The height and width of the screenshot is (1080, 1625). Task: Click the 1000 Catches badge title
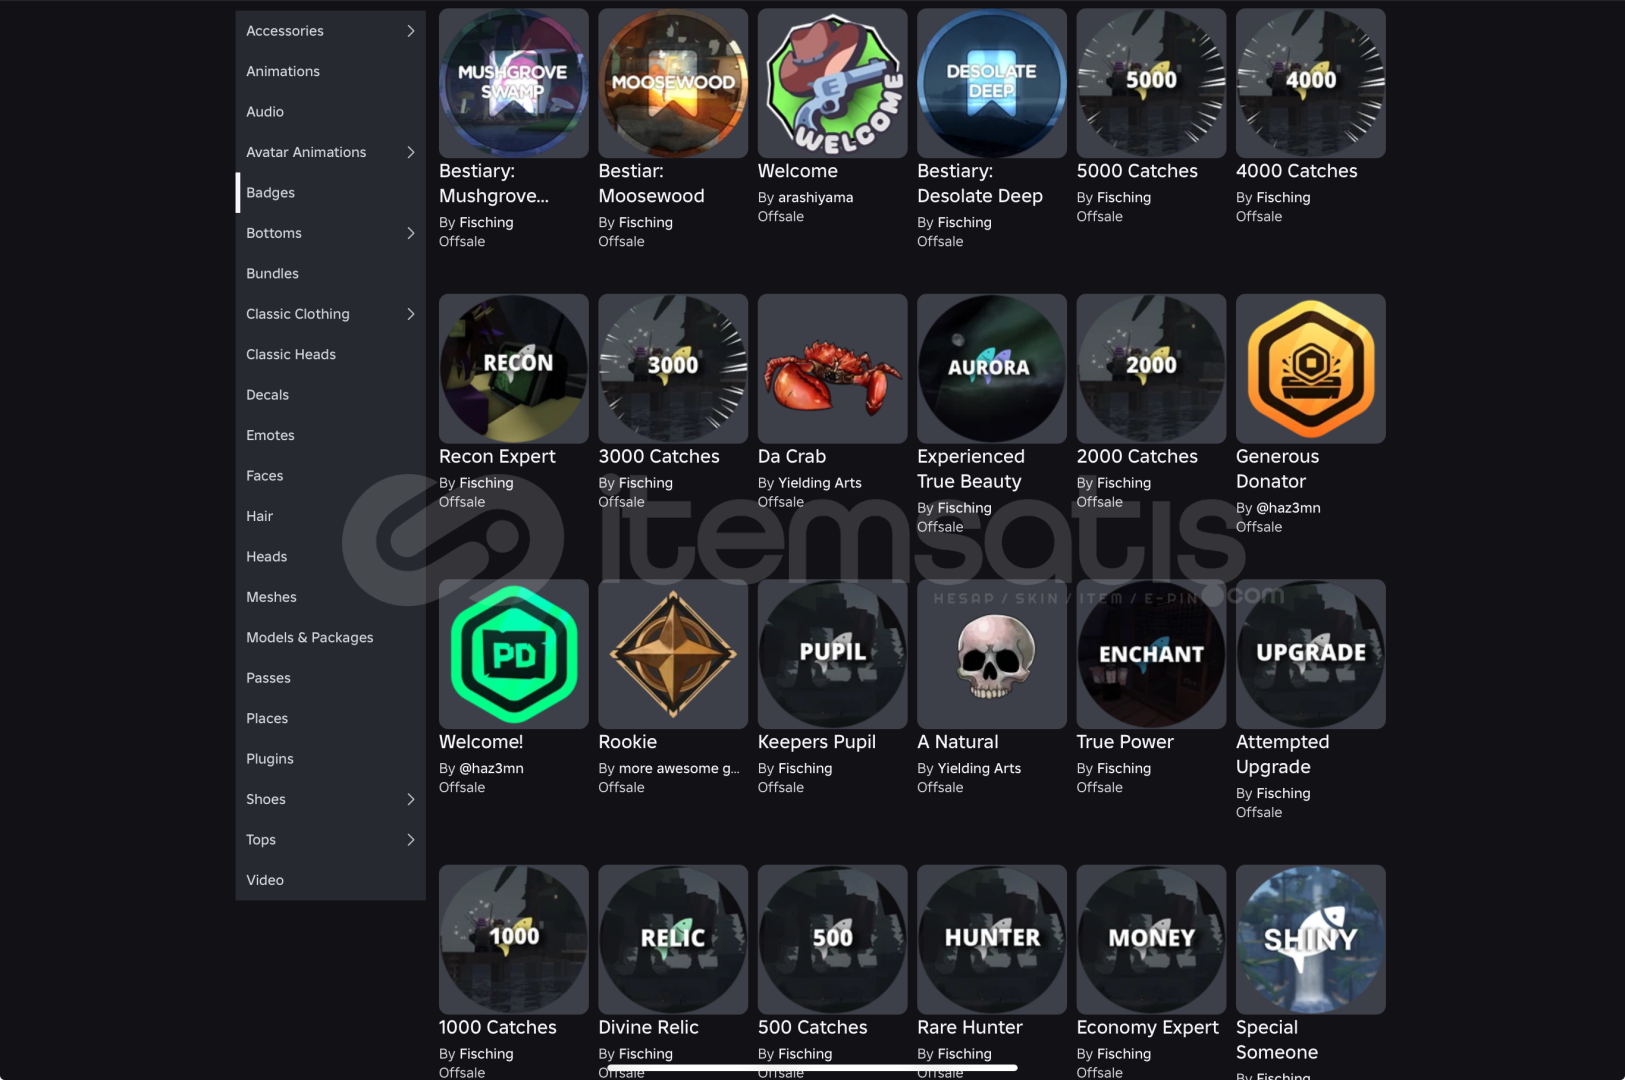pyautogui.click(x=498, y=1027)
